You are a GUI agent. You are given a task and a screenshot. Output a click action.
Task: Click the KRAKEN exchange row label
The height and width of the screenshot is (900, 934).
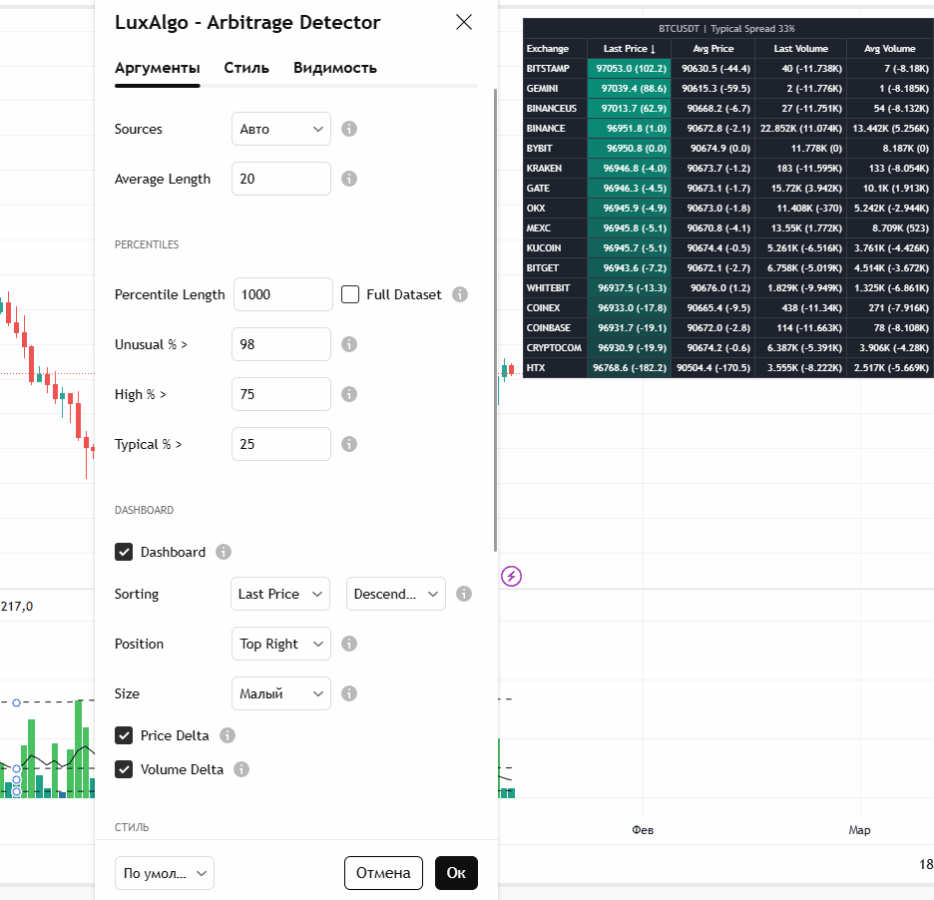coord(544,169)
